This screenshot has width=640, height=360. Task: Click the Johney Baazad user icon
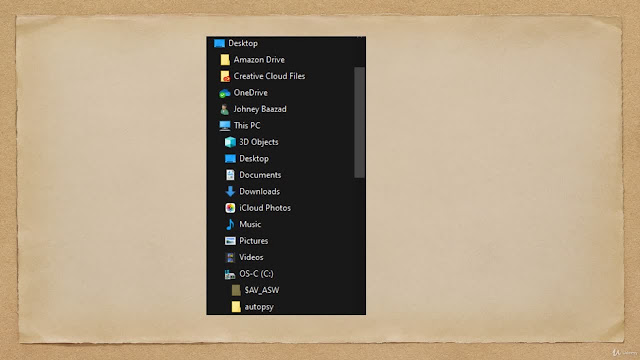224,109
